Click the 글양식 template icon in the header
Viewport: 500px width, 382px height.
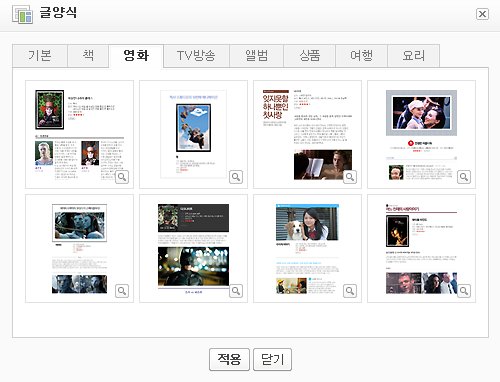click(22, 15)
